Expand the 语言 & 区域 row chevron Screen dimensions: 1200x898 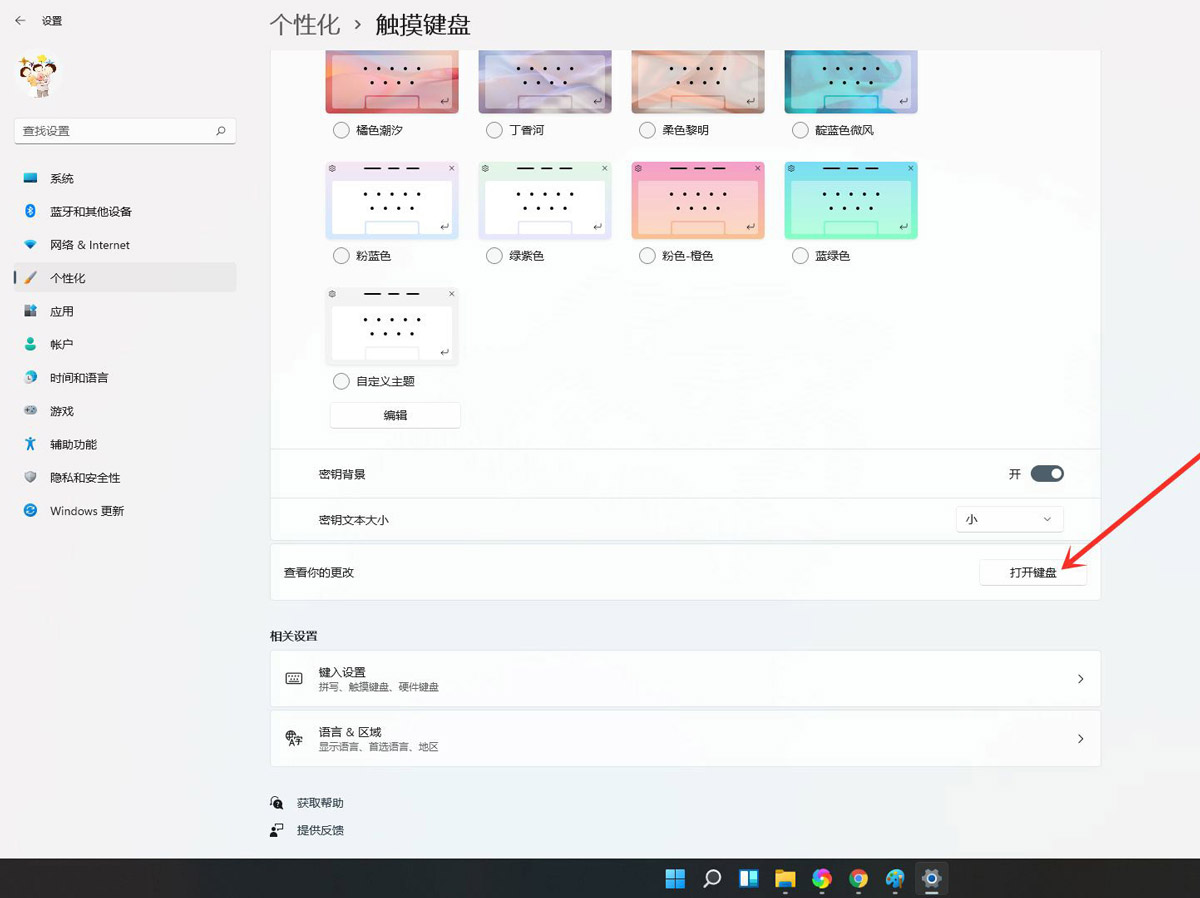coord(1080,738)
